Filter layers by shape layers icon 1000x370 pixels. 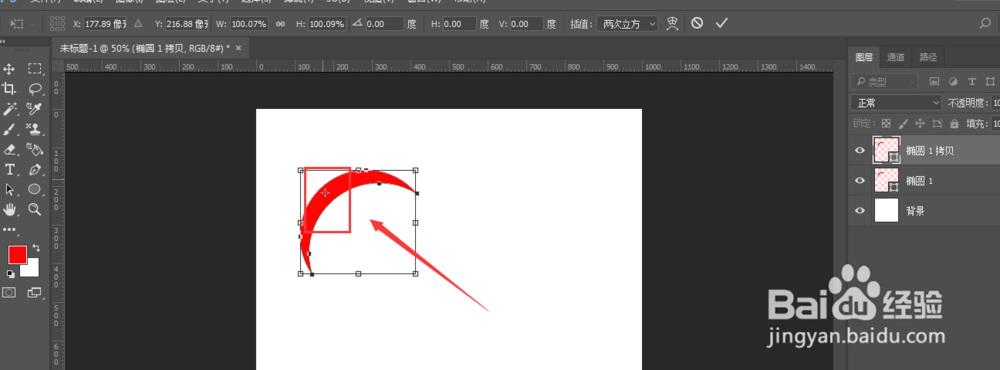coord(990,82)
